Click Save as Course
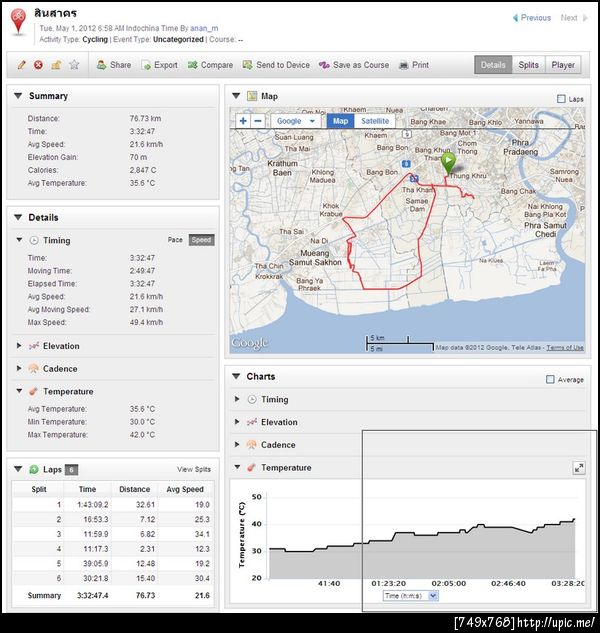The image size is (600, 633). tap(354, 65)
